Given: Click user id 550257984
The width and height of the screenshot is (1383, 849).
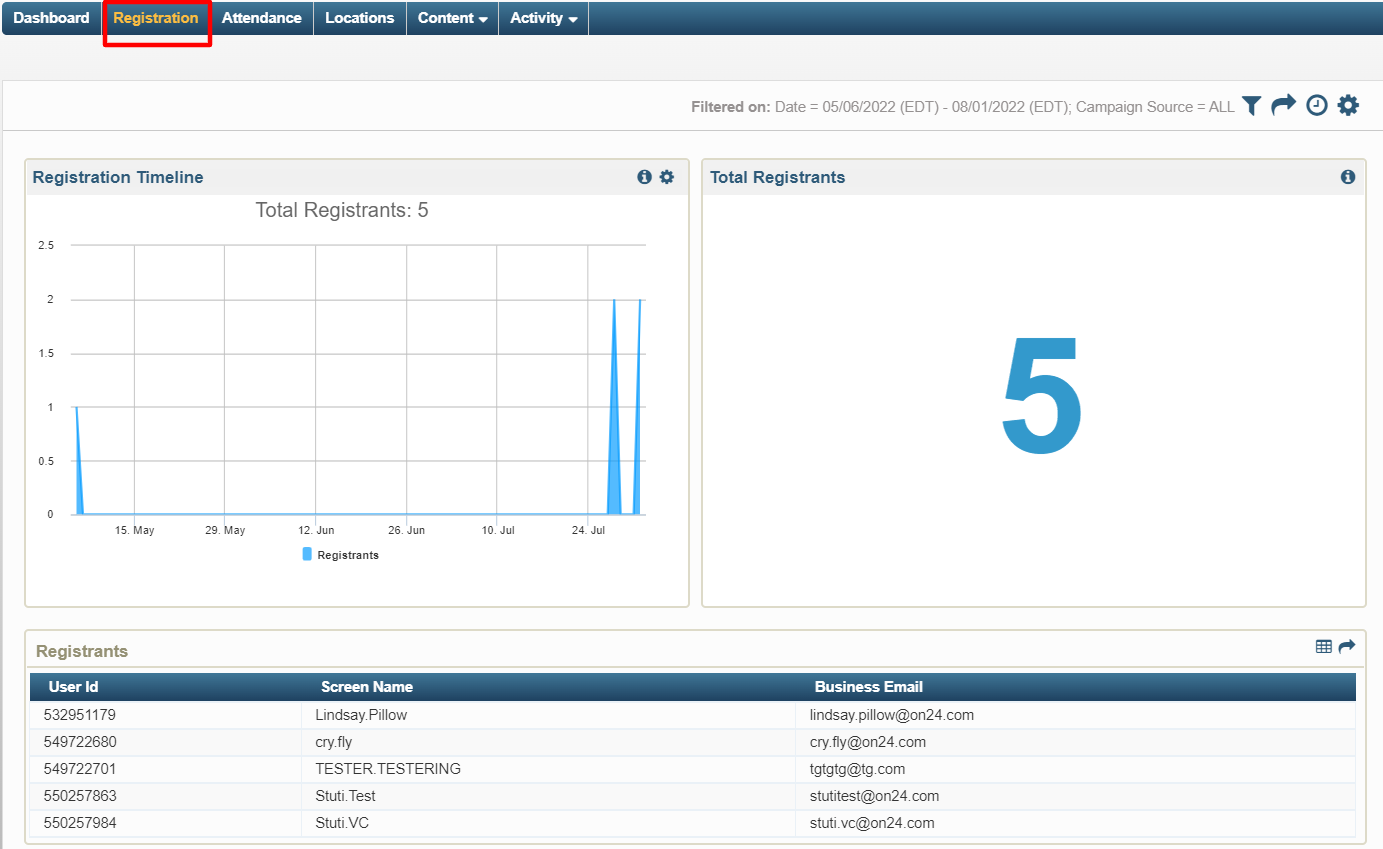Looking at the screenshot, I should point(80,823).
